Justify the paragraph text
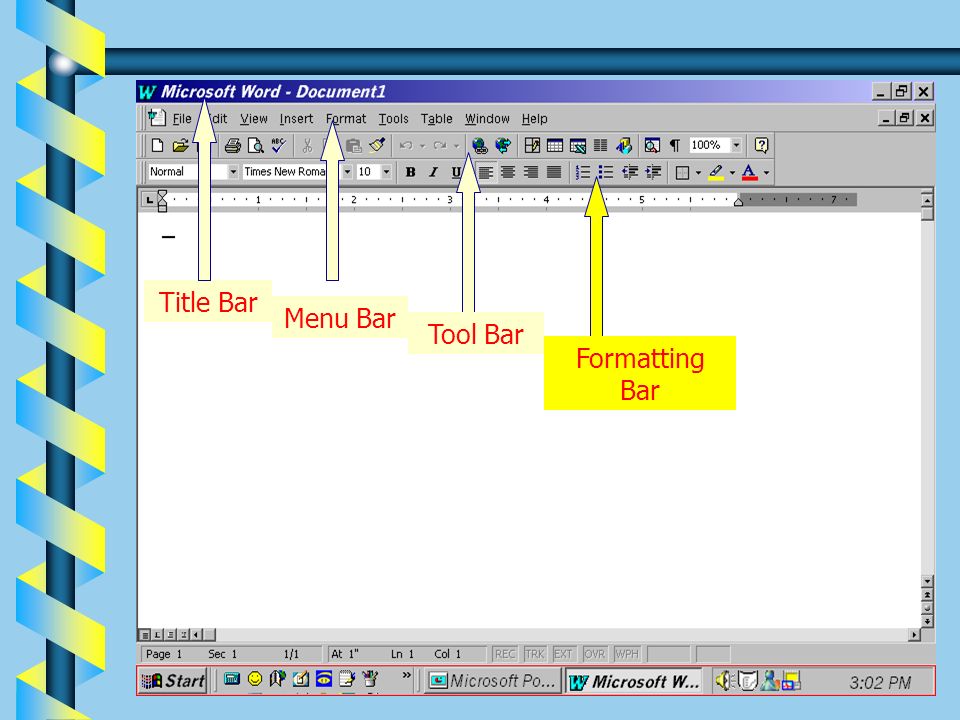The width and height of the screenshot is (960, 720). (554, 172)
